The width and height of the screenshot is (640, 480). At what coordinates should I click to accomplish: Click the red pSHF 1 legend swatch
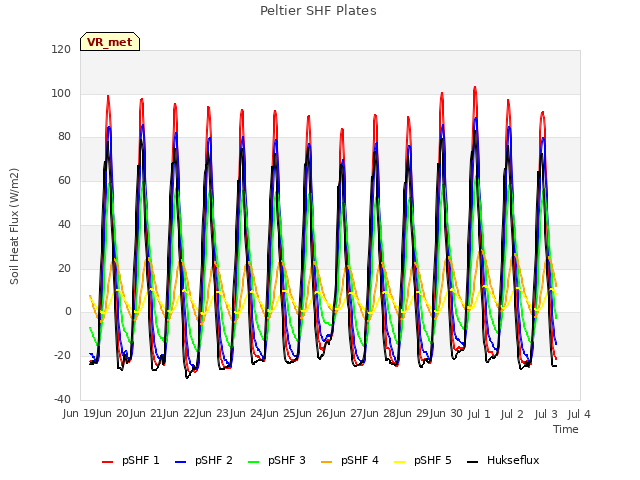point(107,462)
